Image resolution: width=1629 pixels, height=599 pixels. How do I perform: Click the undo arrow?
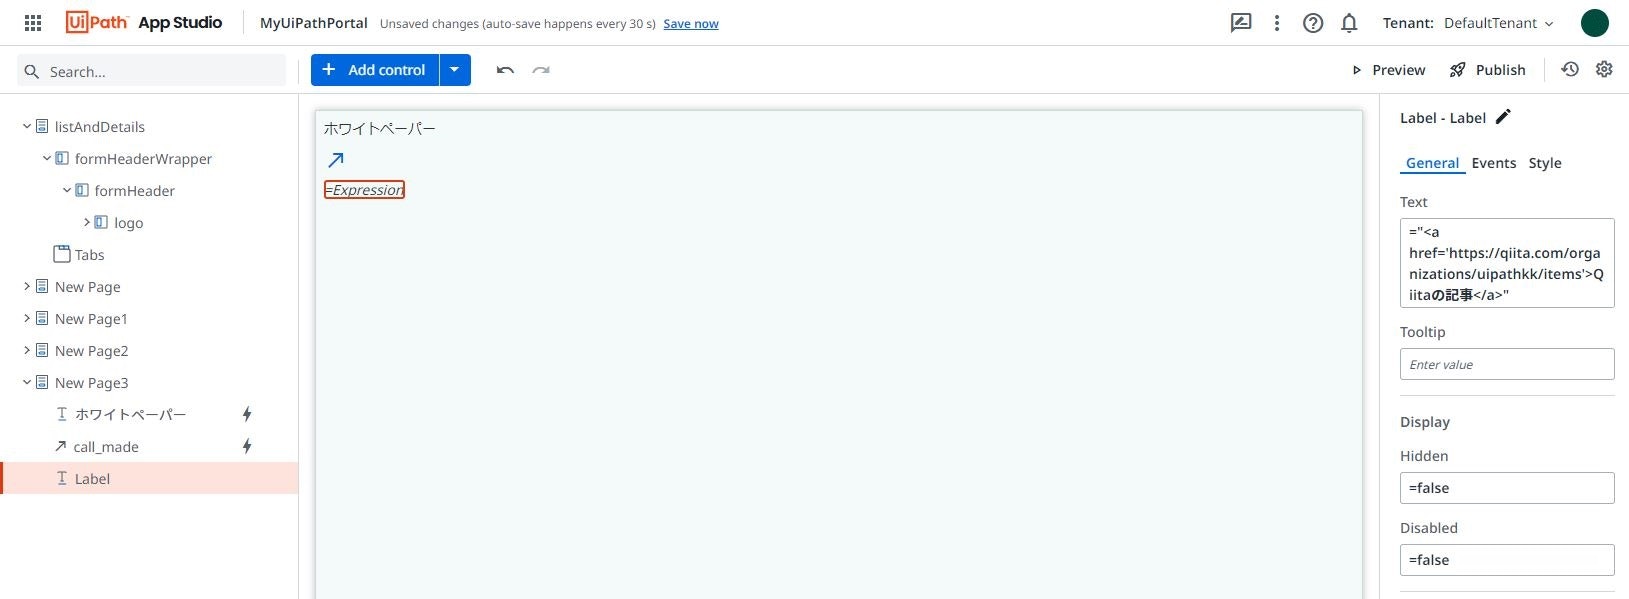coord(505,70)
